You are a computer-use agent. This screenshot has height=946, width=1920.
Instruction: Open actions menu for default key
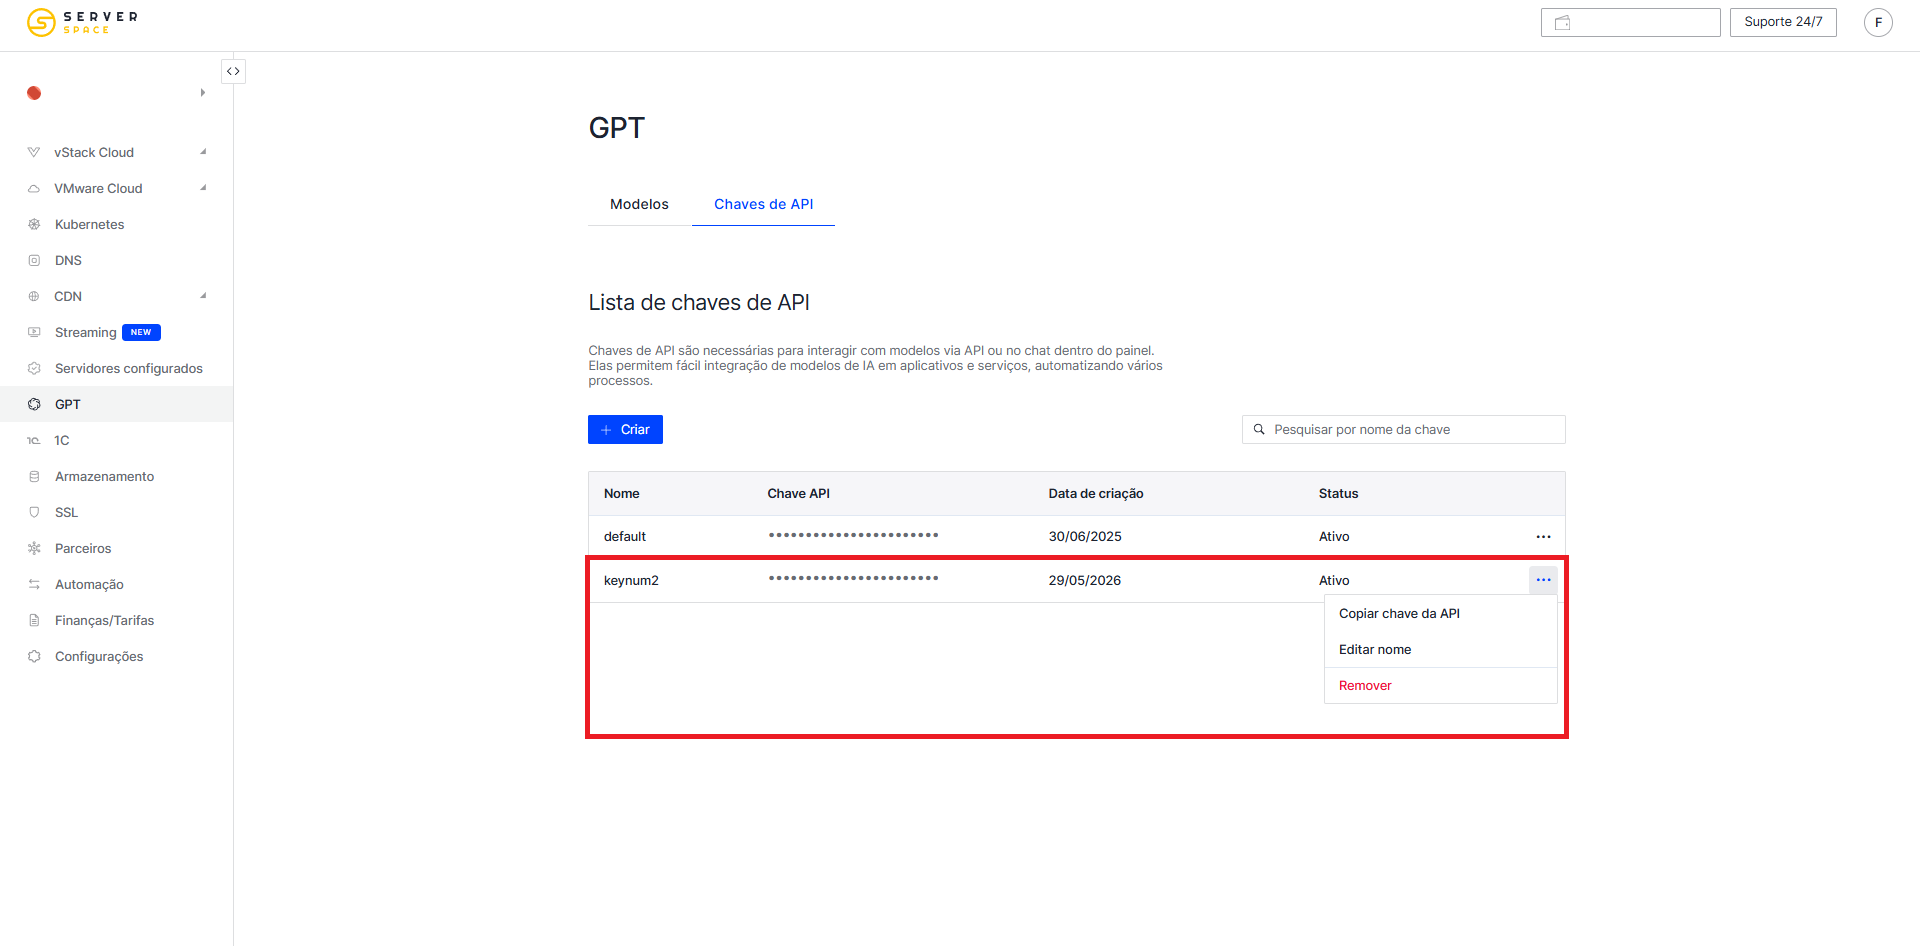point(1543,537)
